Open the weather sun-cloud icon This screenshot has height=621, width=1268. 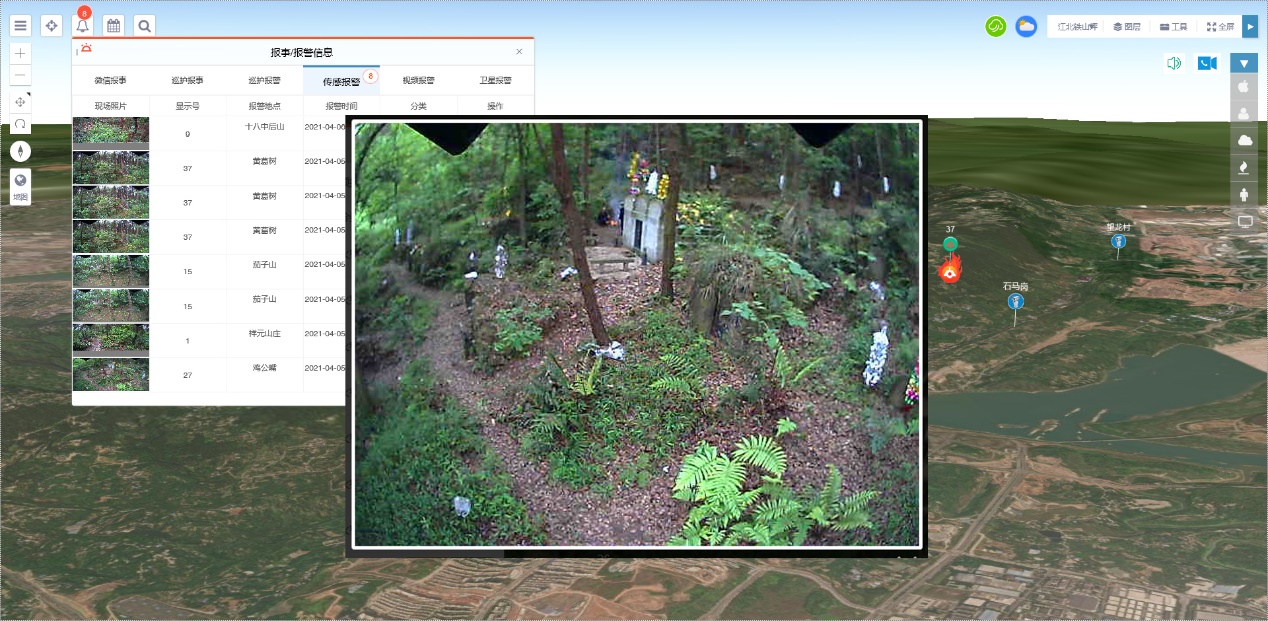[x=1026, y=27]
